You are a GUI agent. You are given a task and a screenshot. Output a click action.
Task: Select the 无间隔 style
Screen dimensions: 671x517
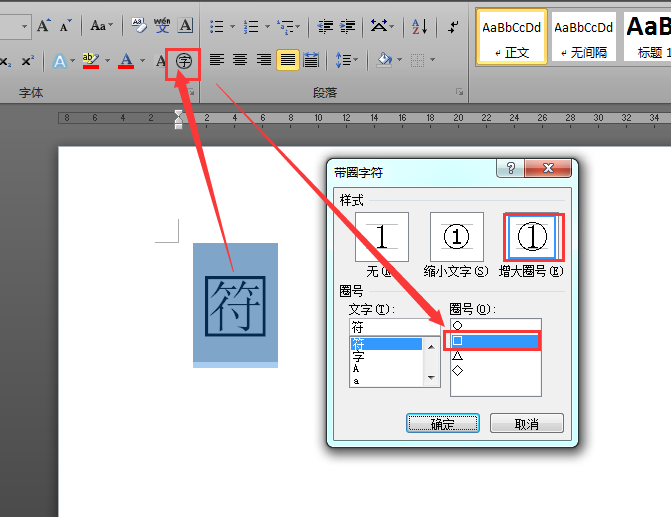coord(584,37)
